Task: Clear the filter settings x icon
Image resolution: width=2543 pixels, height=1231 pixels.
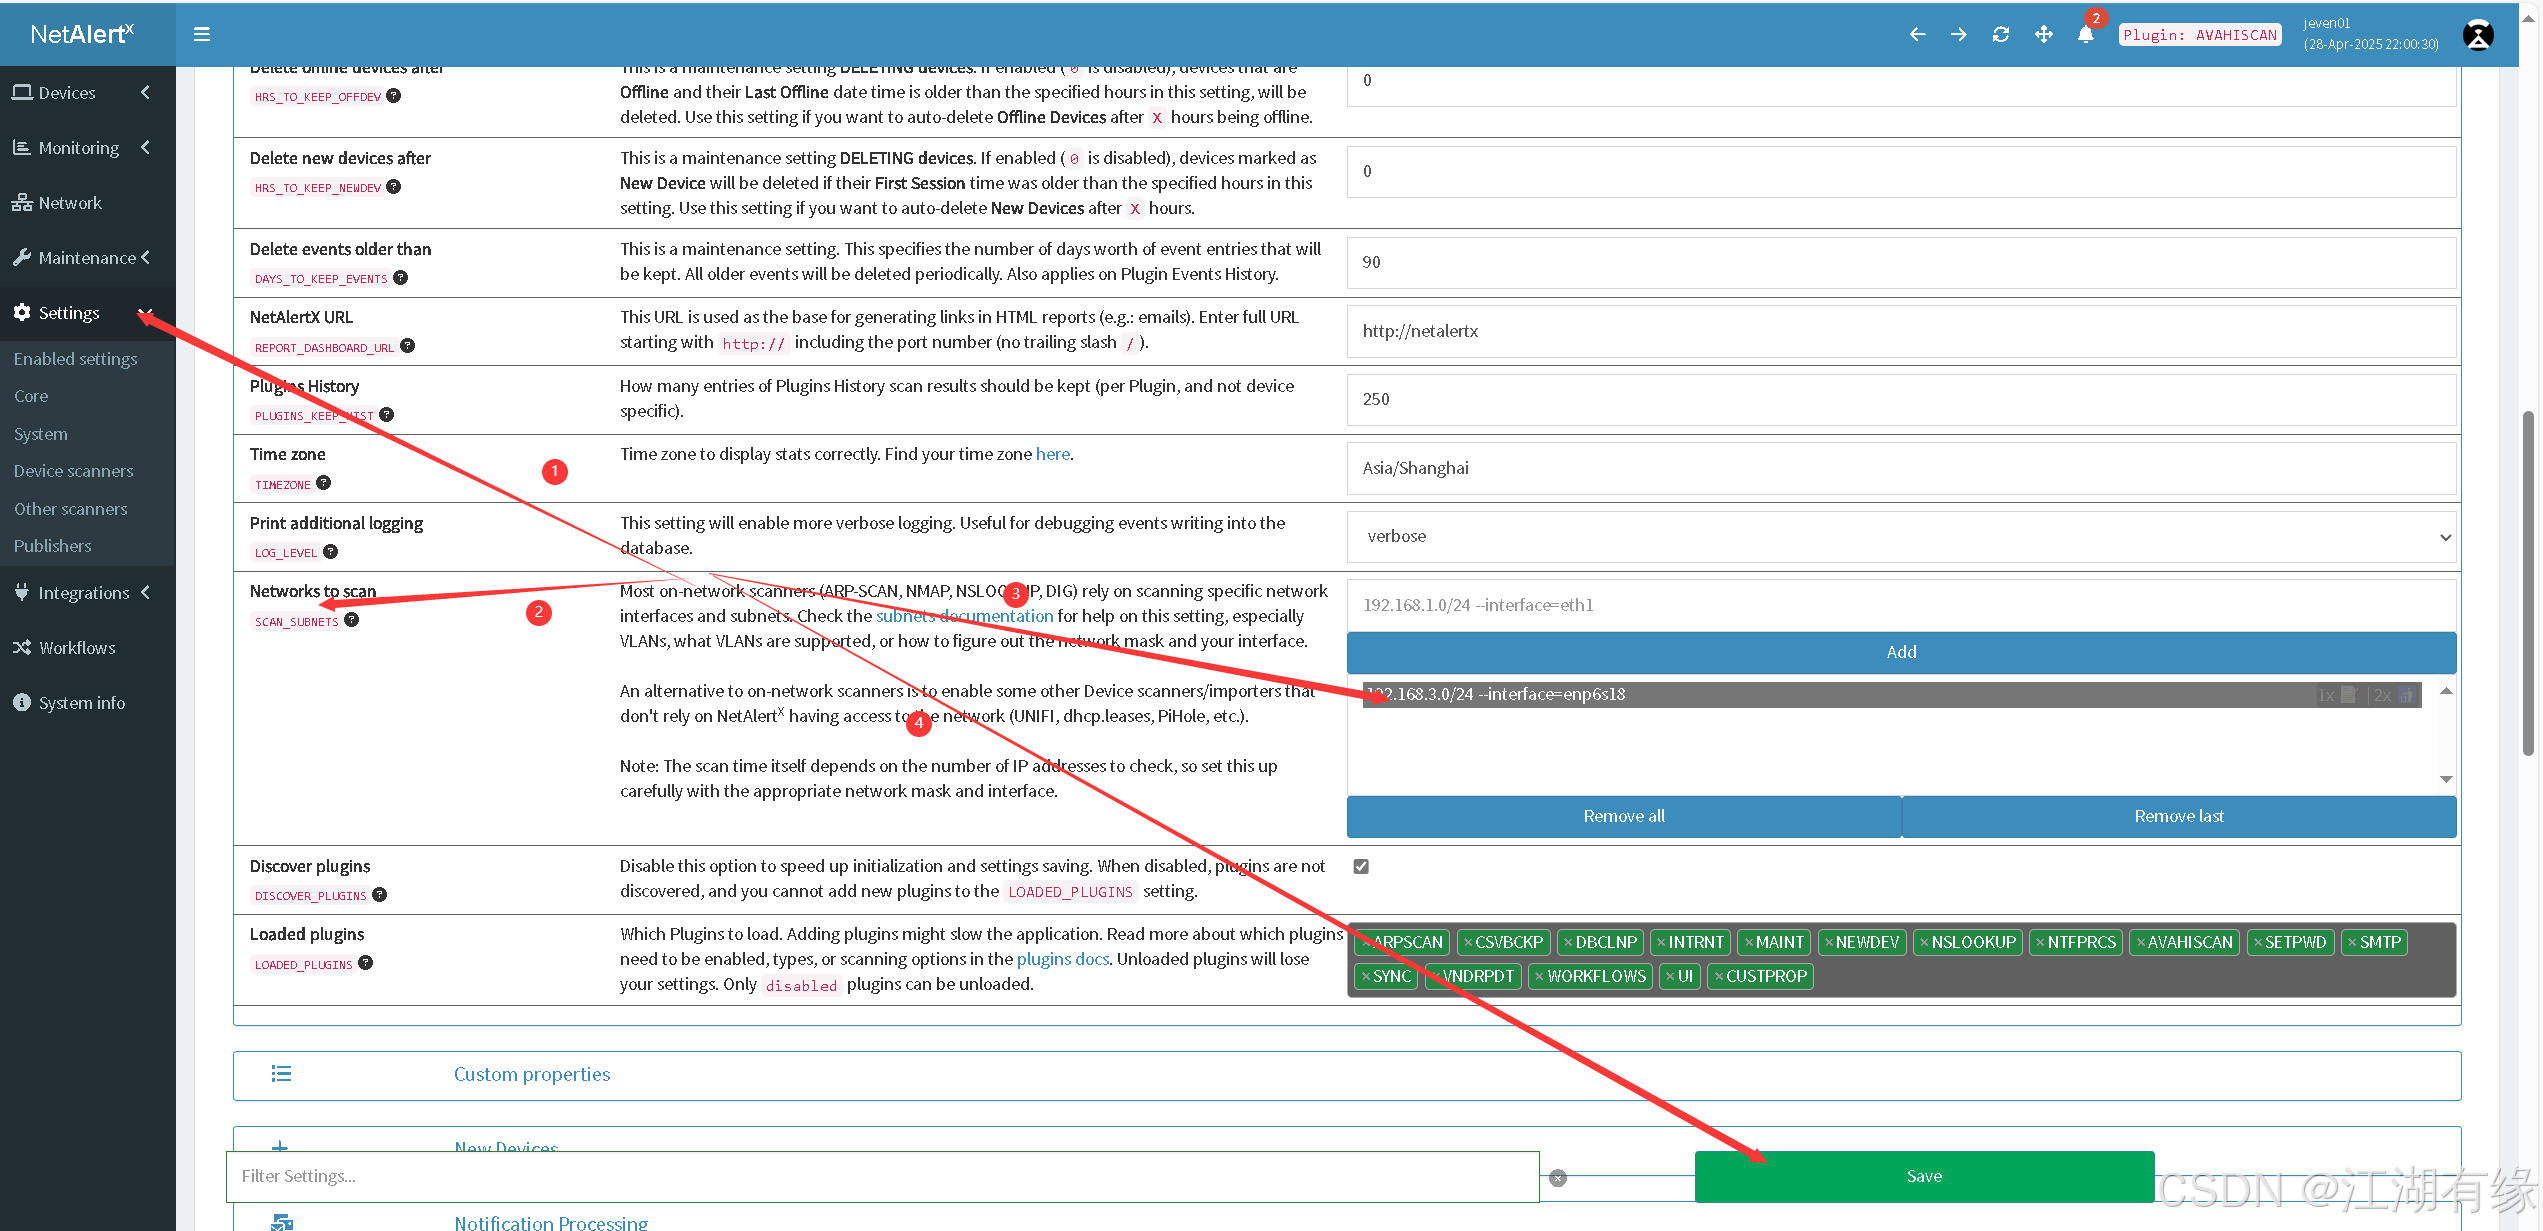Action: [1558, 1178]
